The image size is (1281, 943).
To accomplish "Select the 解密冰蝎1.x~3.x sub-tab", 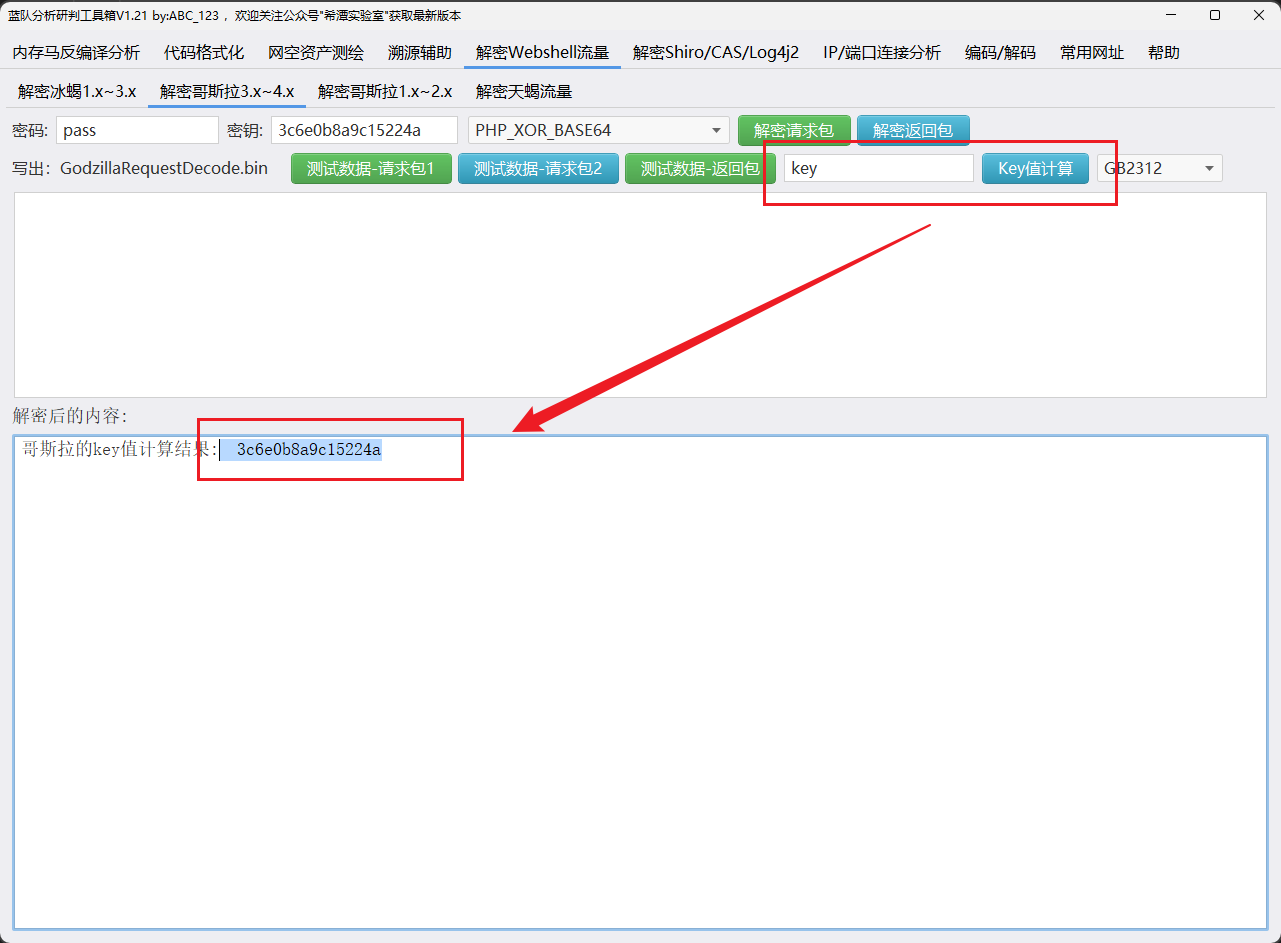I will click(77, 91).
